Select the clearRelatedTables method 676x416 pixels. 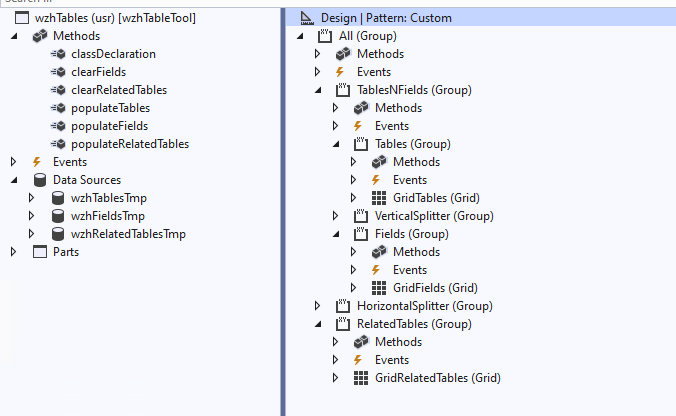tap(118, 90)
